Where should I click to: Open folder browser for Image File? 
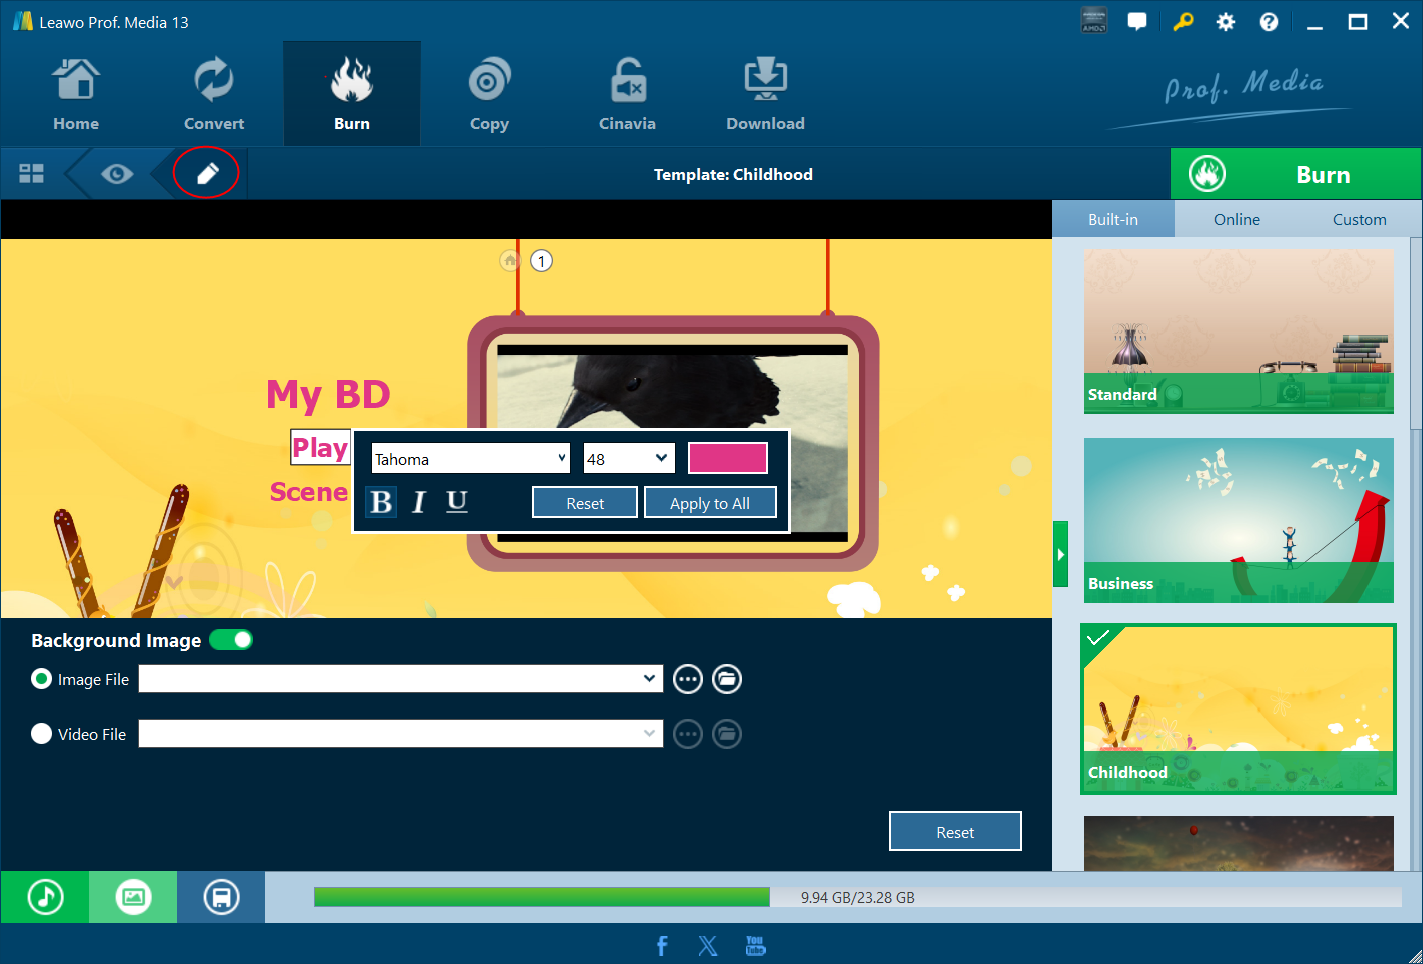click(727, 680)
